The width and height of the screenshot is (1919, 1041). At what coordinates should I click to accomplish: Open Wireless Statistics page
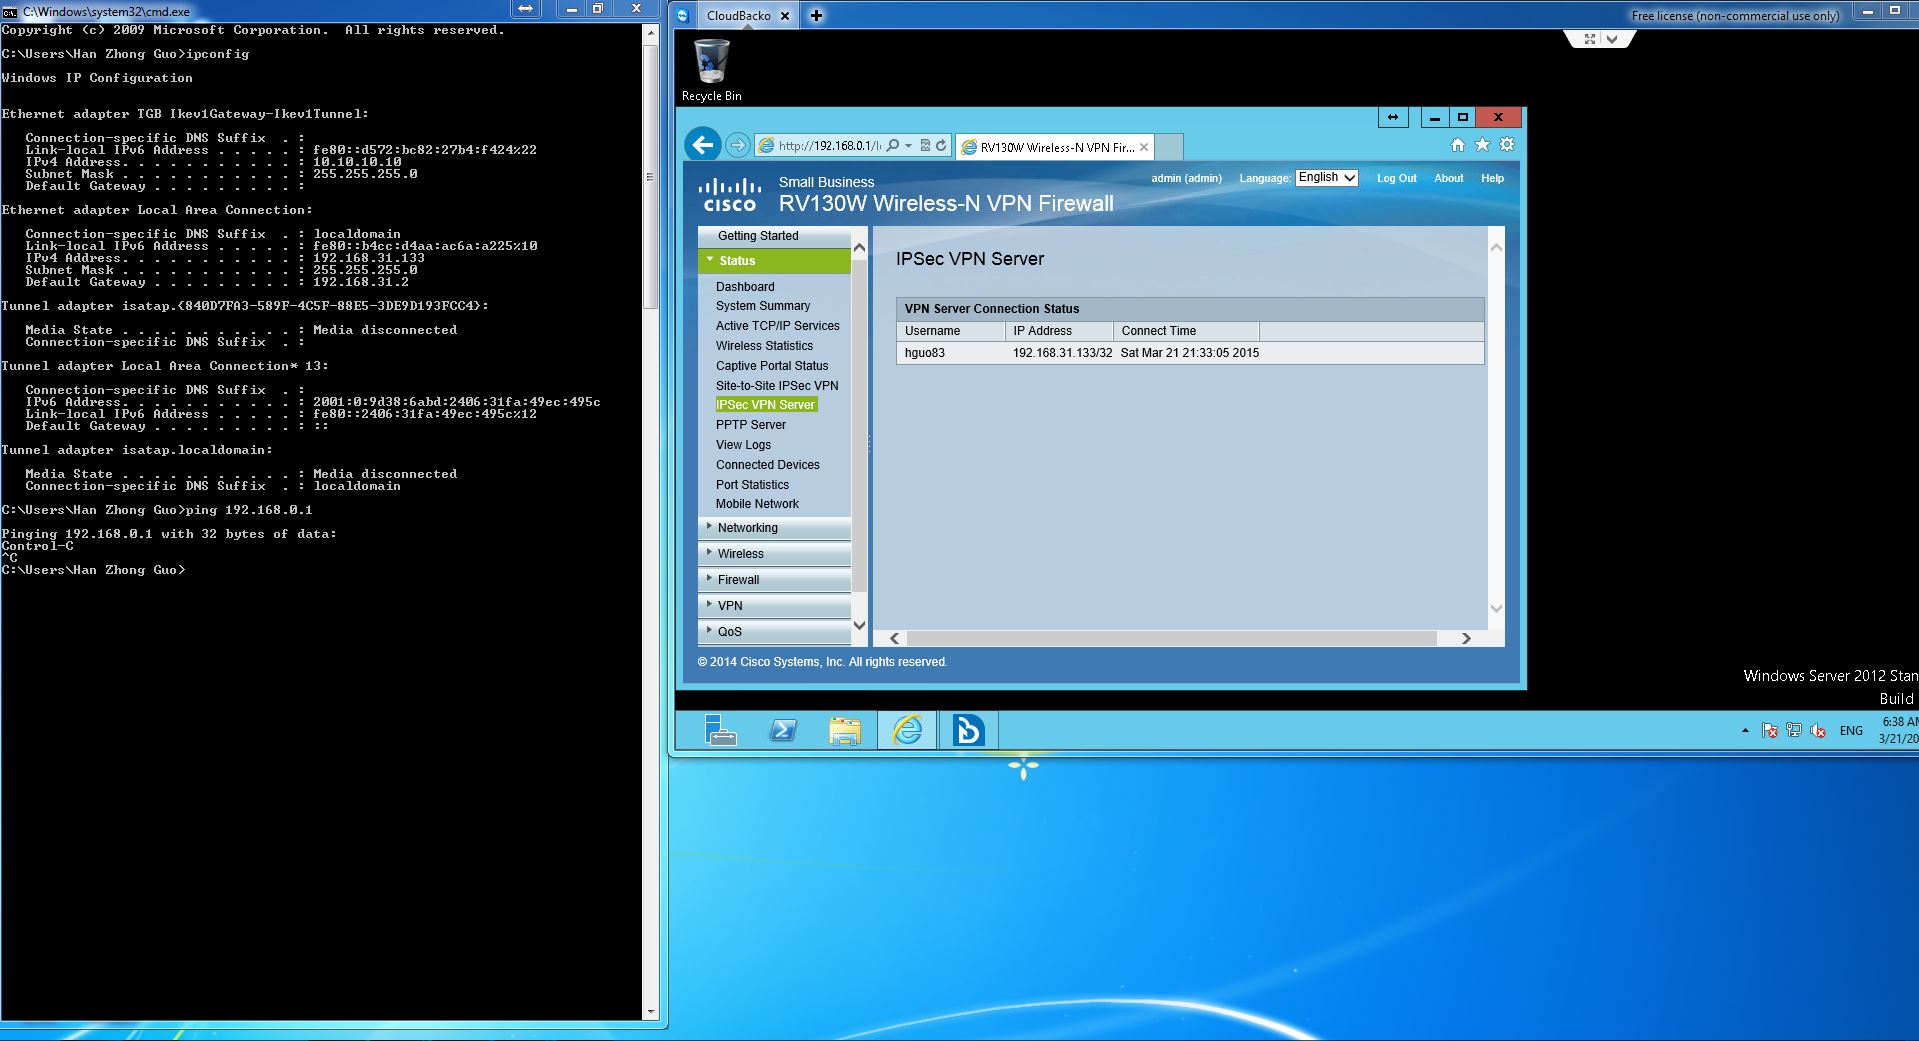point(764,346)
